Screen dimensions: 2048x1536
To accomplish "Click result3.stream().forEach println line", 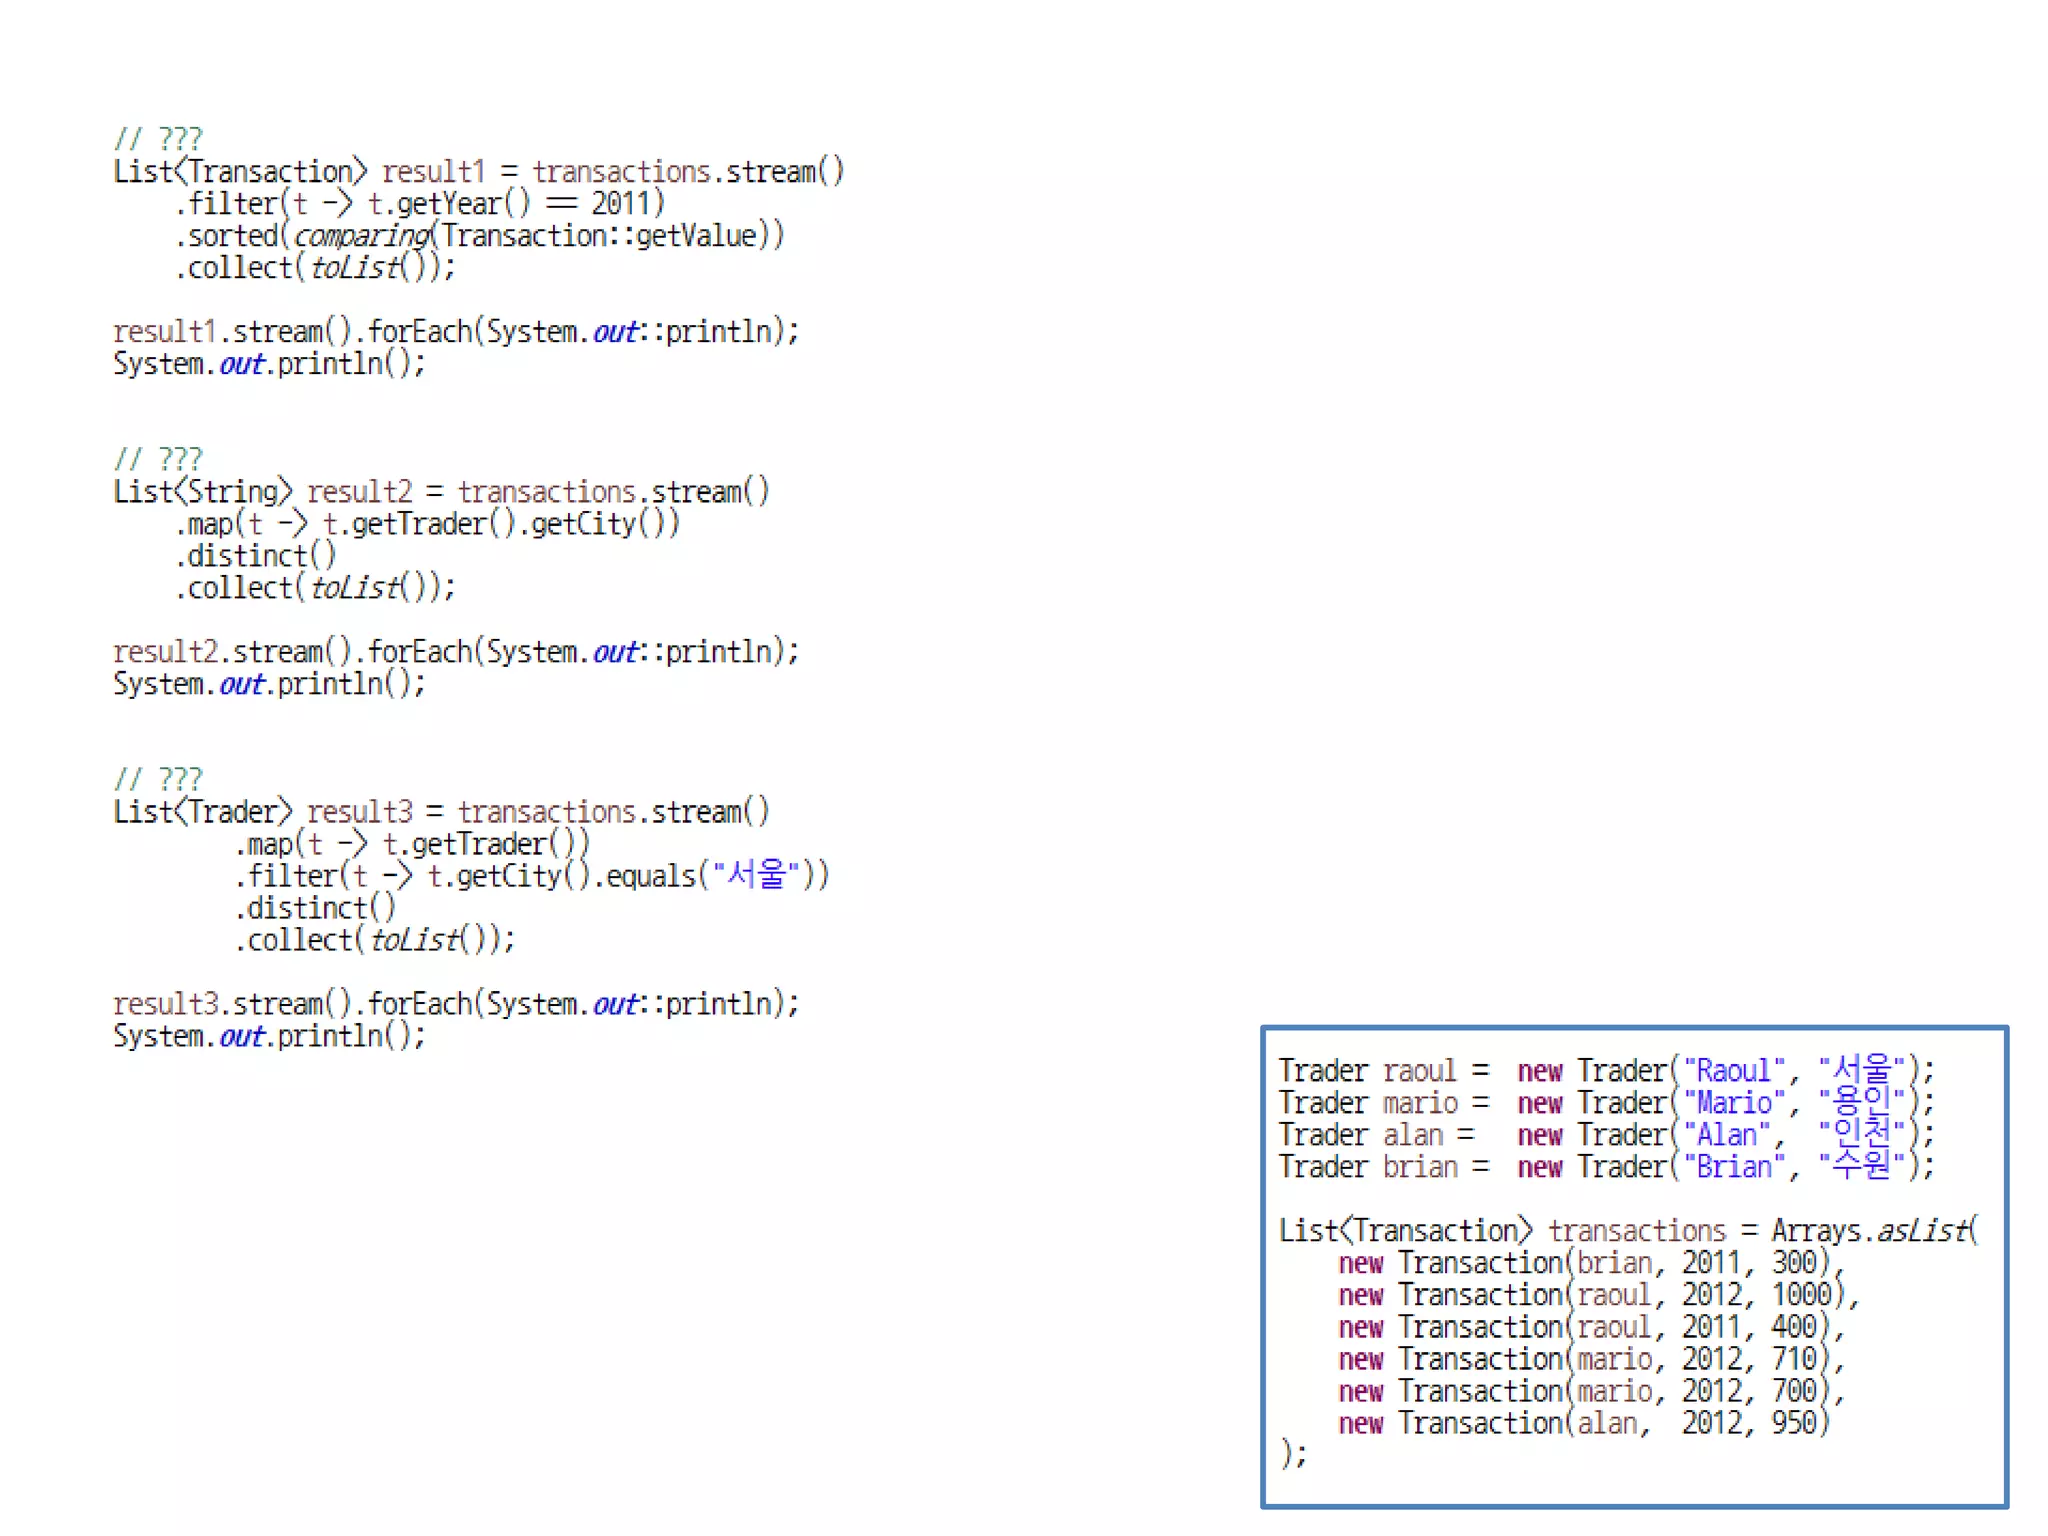I will [456, 1004].
